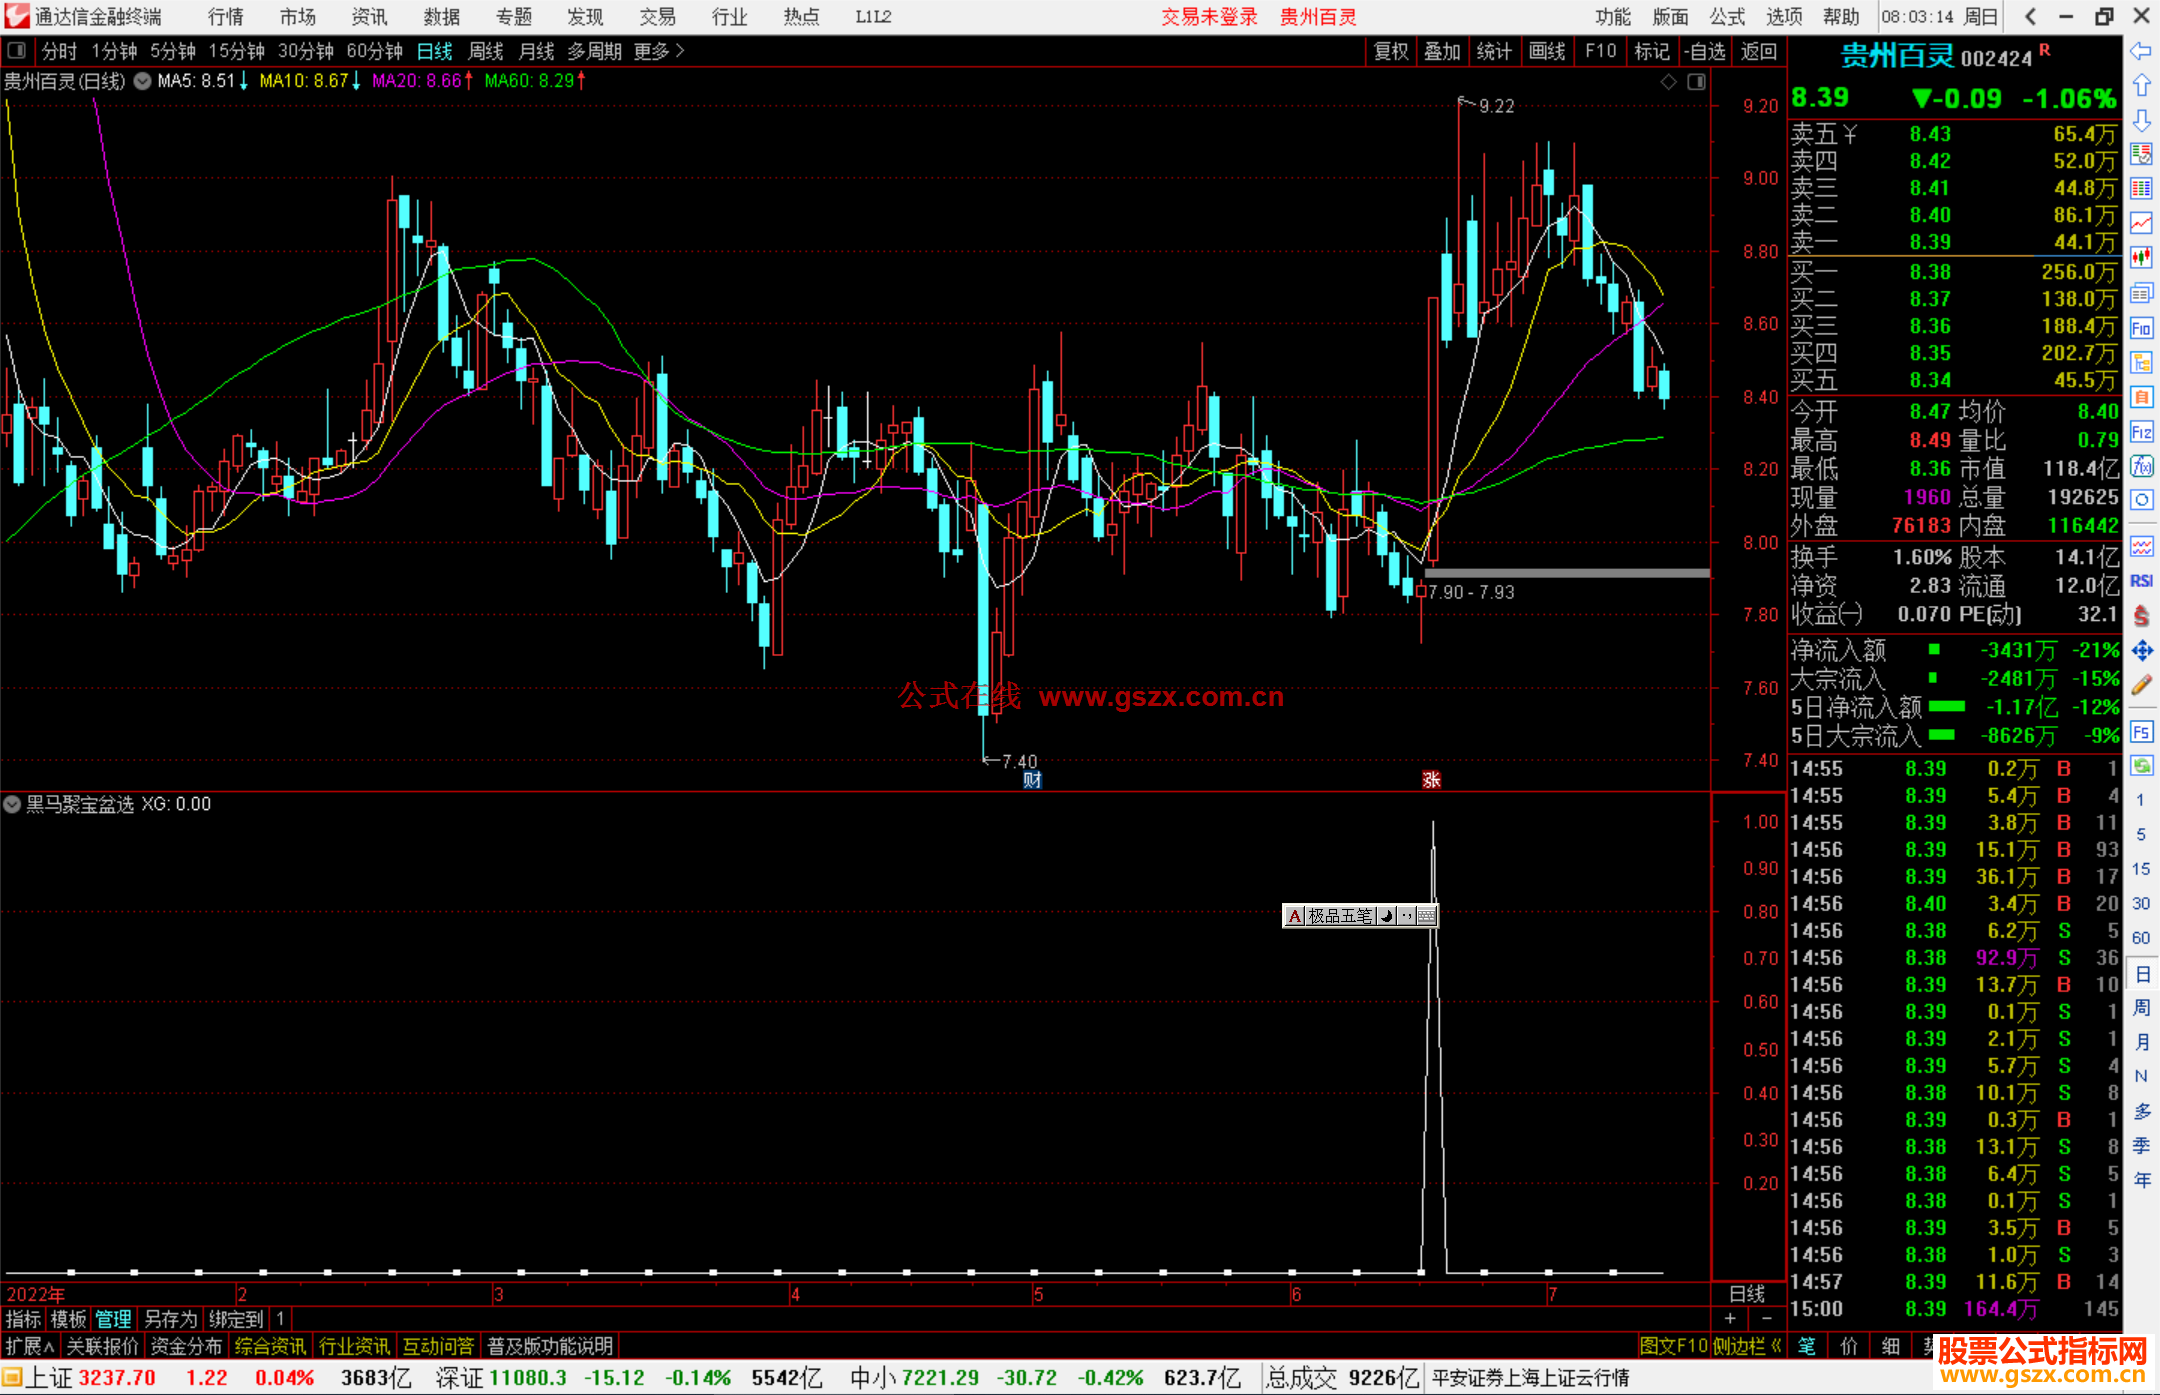The height and width of the screenshot is (1395, 2160).
Task: Click the 绑定到 button
Action: point(236,1319)
